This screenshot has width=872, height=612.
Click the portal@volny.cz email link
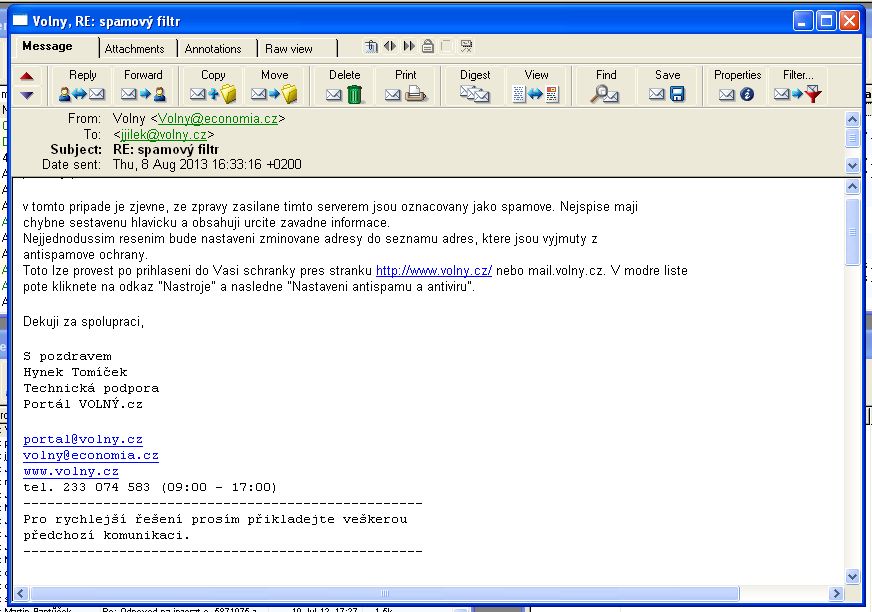click(x=83, y=440)
